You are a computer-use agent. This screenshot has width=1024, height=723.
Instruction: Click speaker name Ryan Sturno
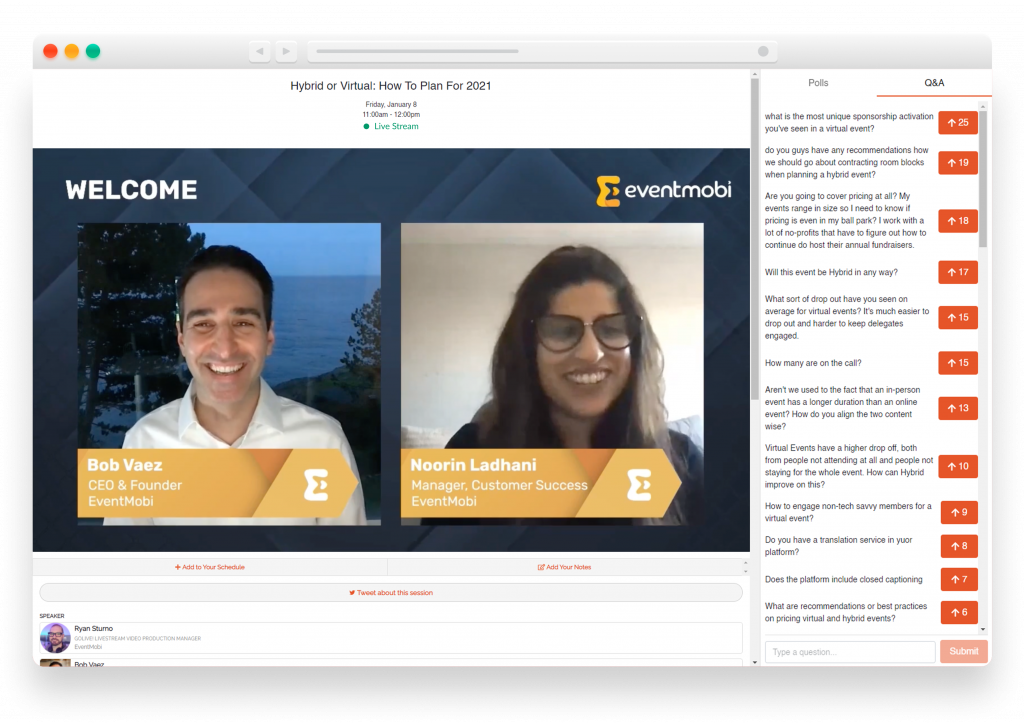click(x=93, y=628)
